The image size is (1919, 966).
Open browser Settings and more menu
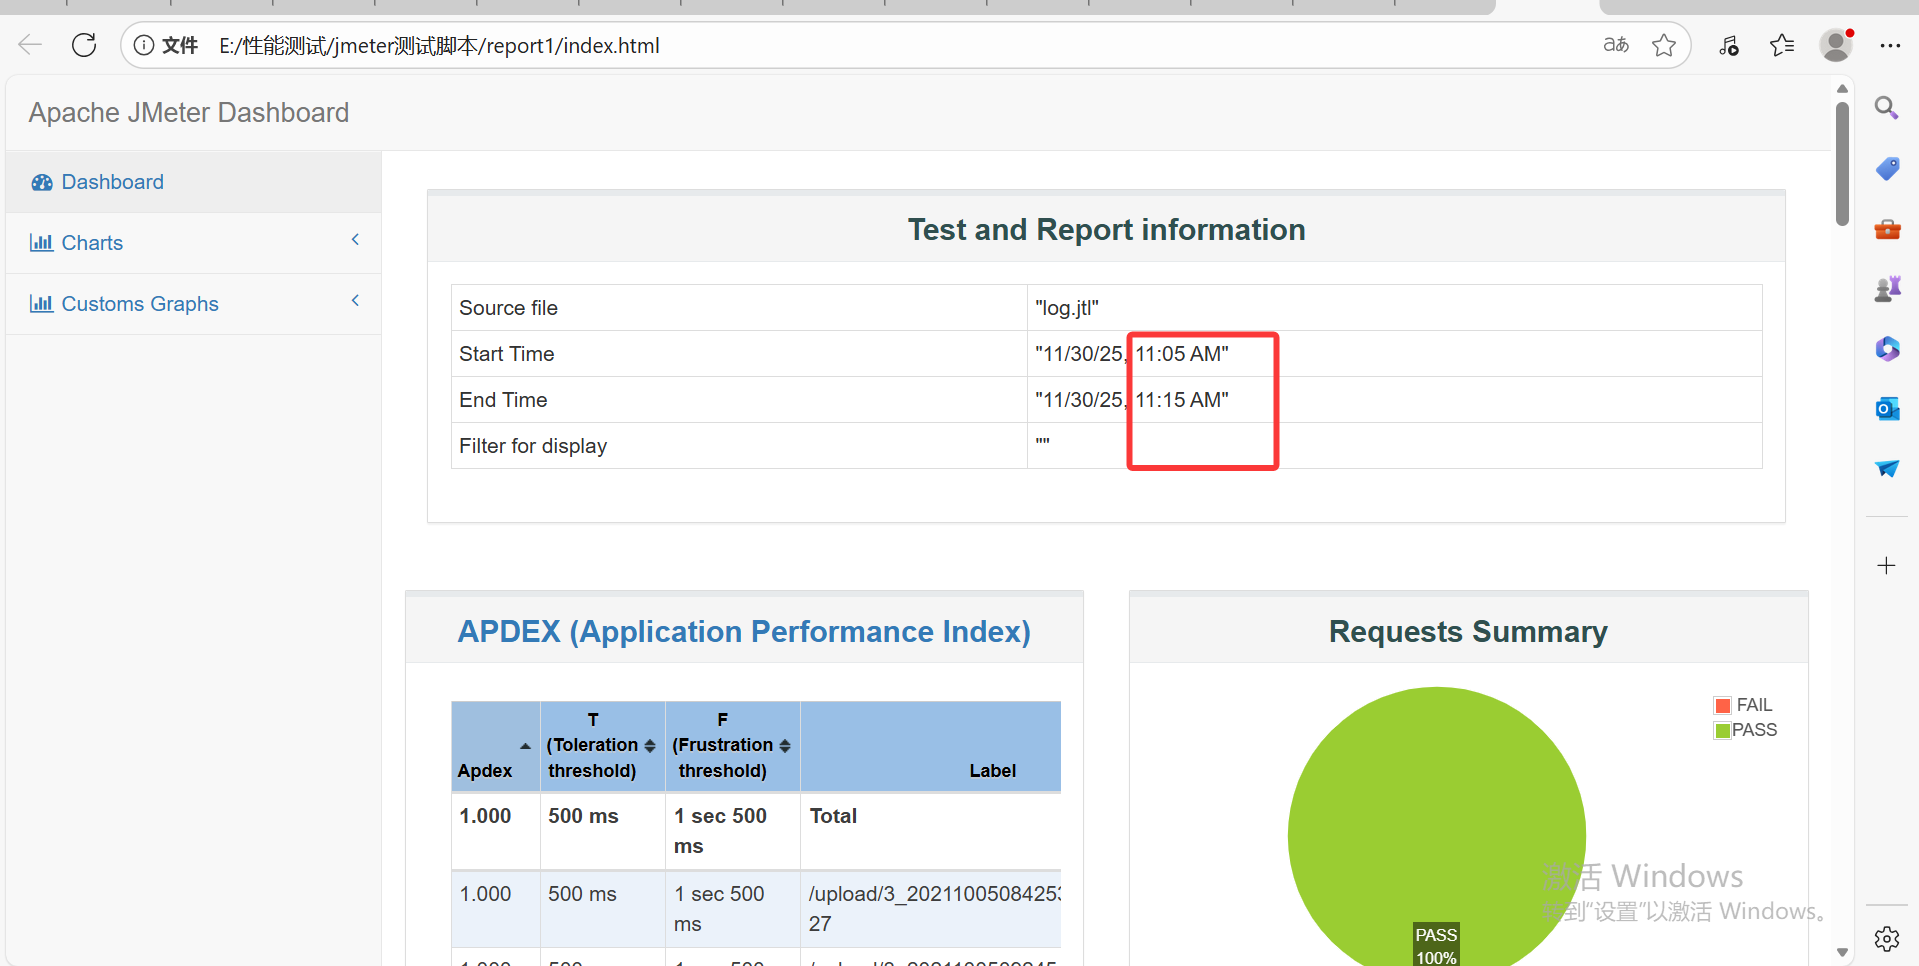click(x=1890, y=45)
